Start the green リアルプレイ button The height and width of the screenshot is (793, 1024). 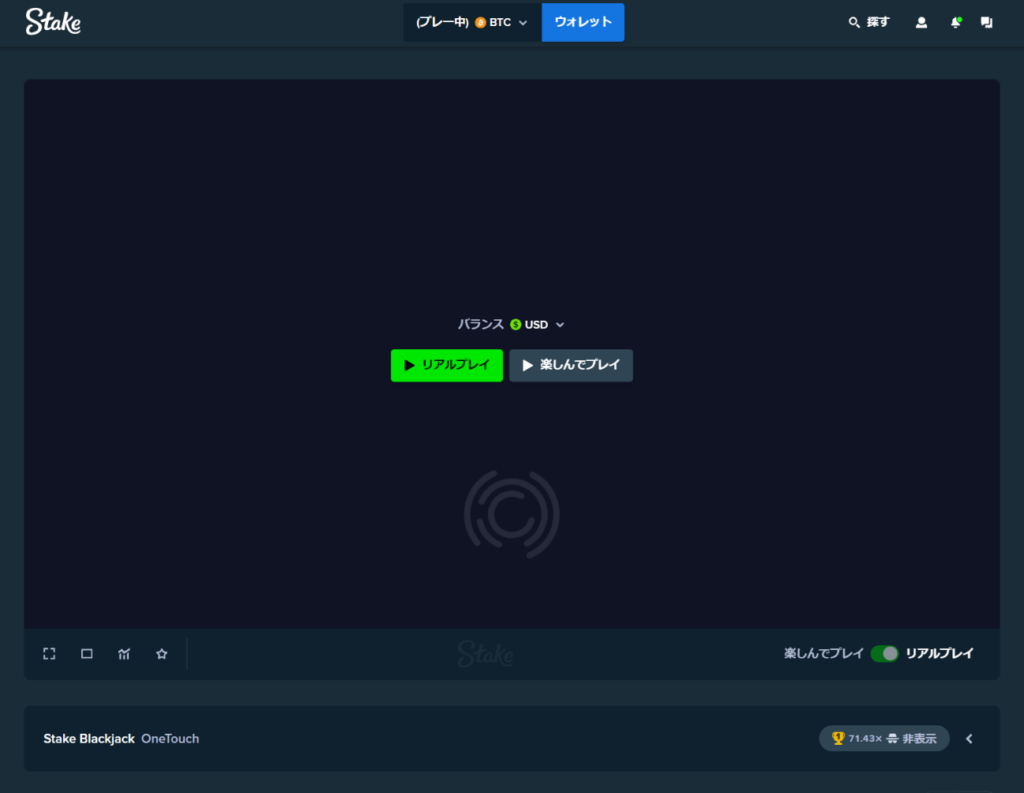click(447, 365)
